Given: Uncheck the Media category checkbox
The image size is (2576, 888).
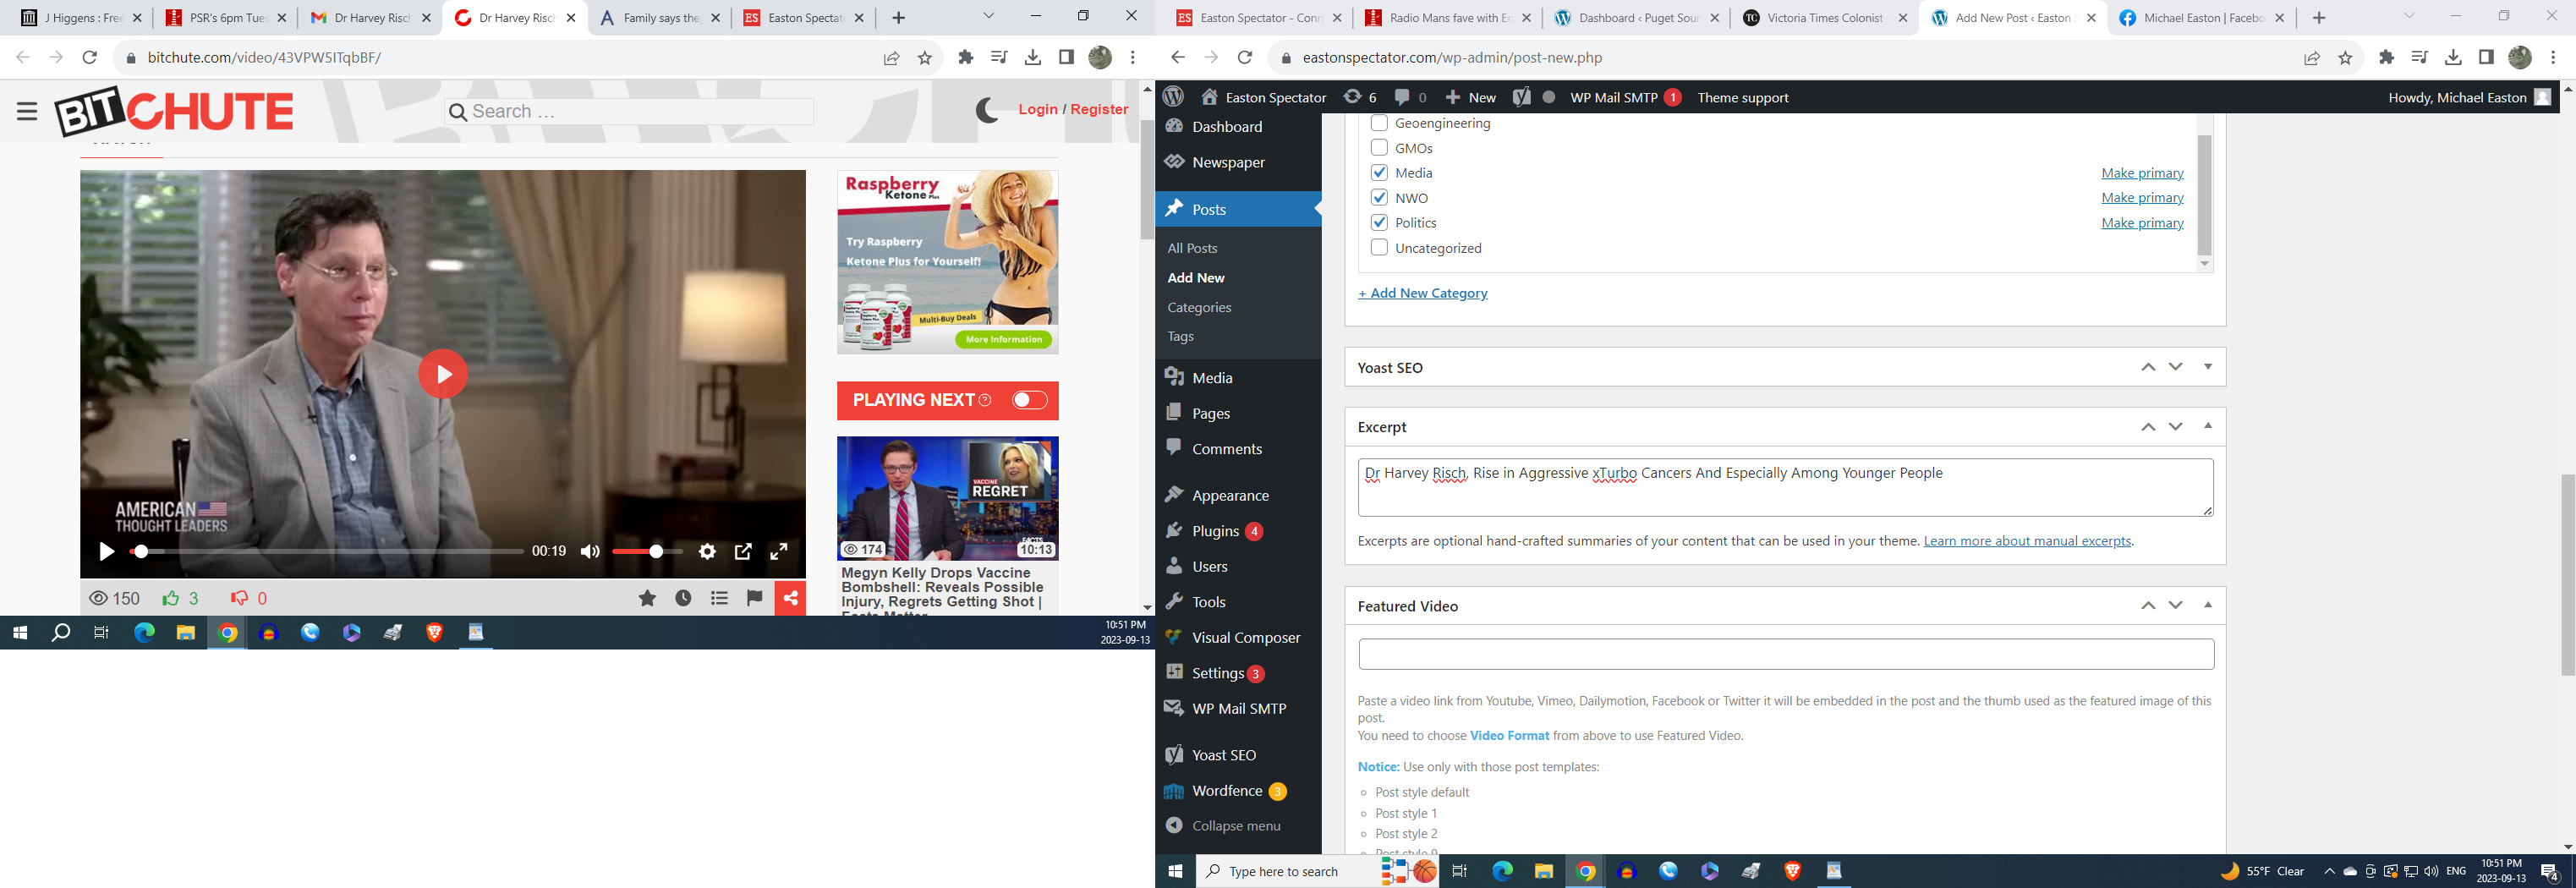Looking at the screenshot, I should click(x=1379, y=172).
